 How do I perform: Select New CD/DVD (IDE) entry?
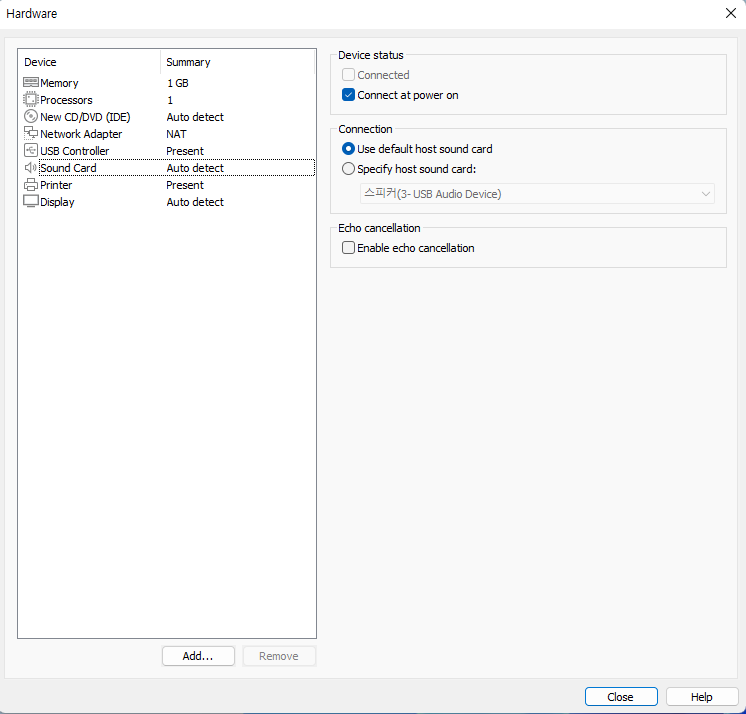pos(85,117)
